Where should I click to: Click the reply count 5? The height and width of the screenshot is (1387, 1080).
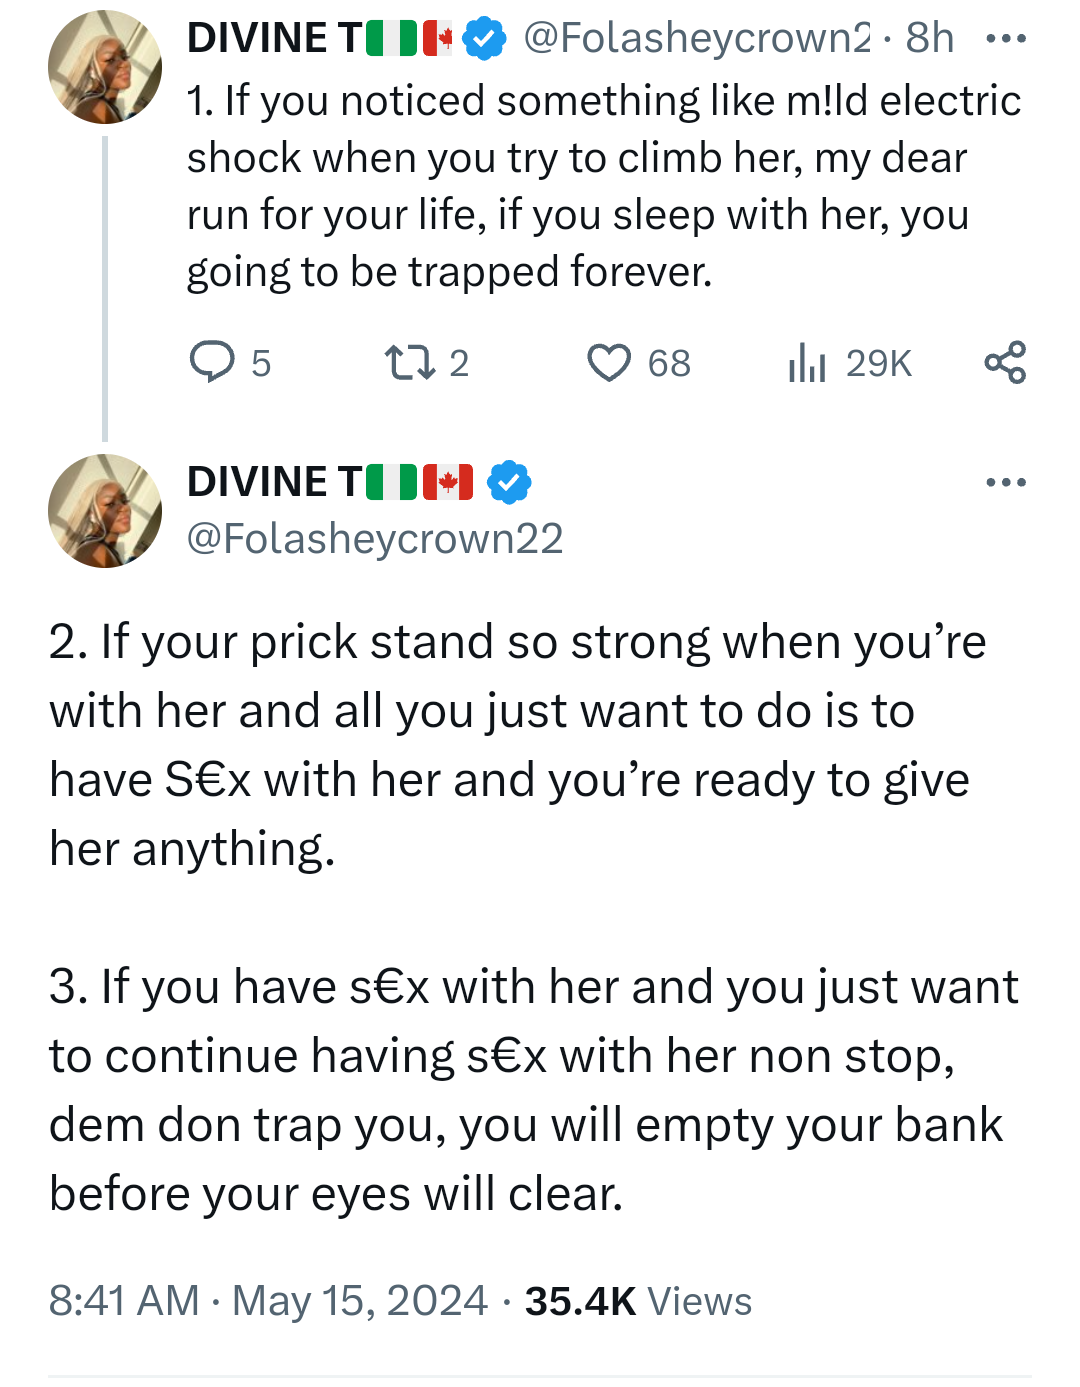[x=261, y=363]
